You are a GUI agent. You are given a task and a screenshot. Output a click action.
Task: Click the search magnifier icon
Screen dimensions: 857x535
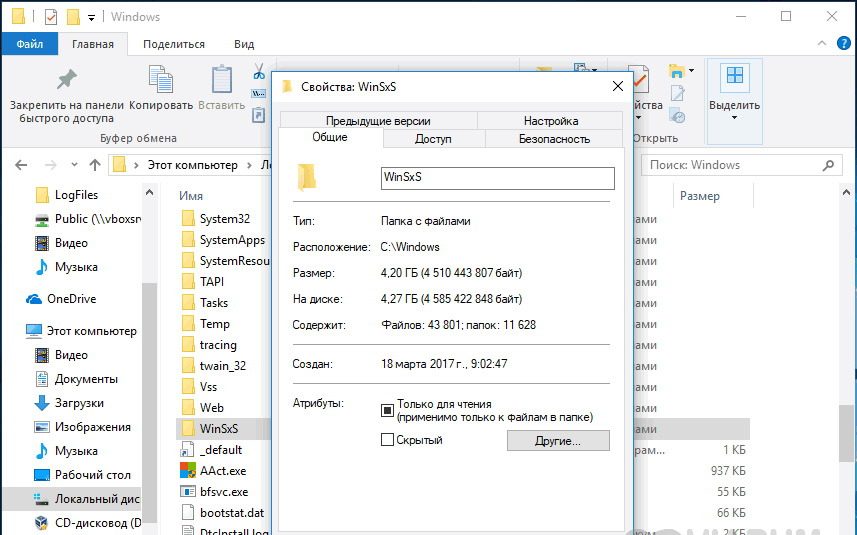[x=829, y=165]
